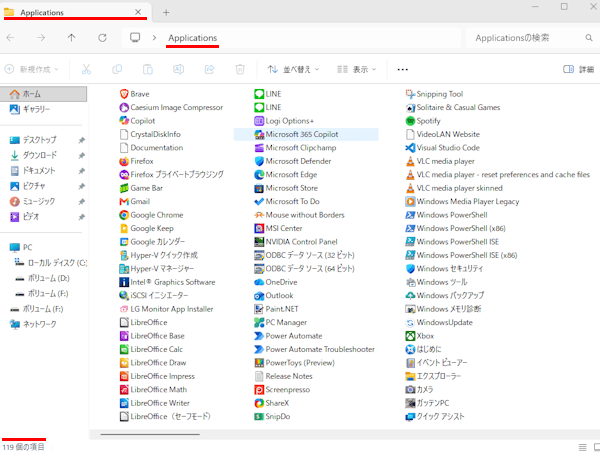Toggle the 詳細 details pane
This screenshot has width=600, height=455.
coord(579,69)
